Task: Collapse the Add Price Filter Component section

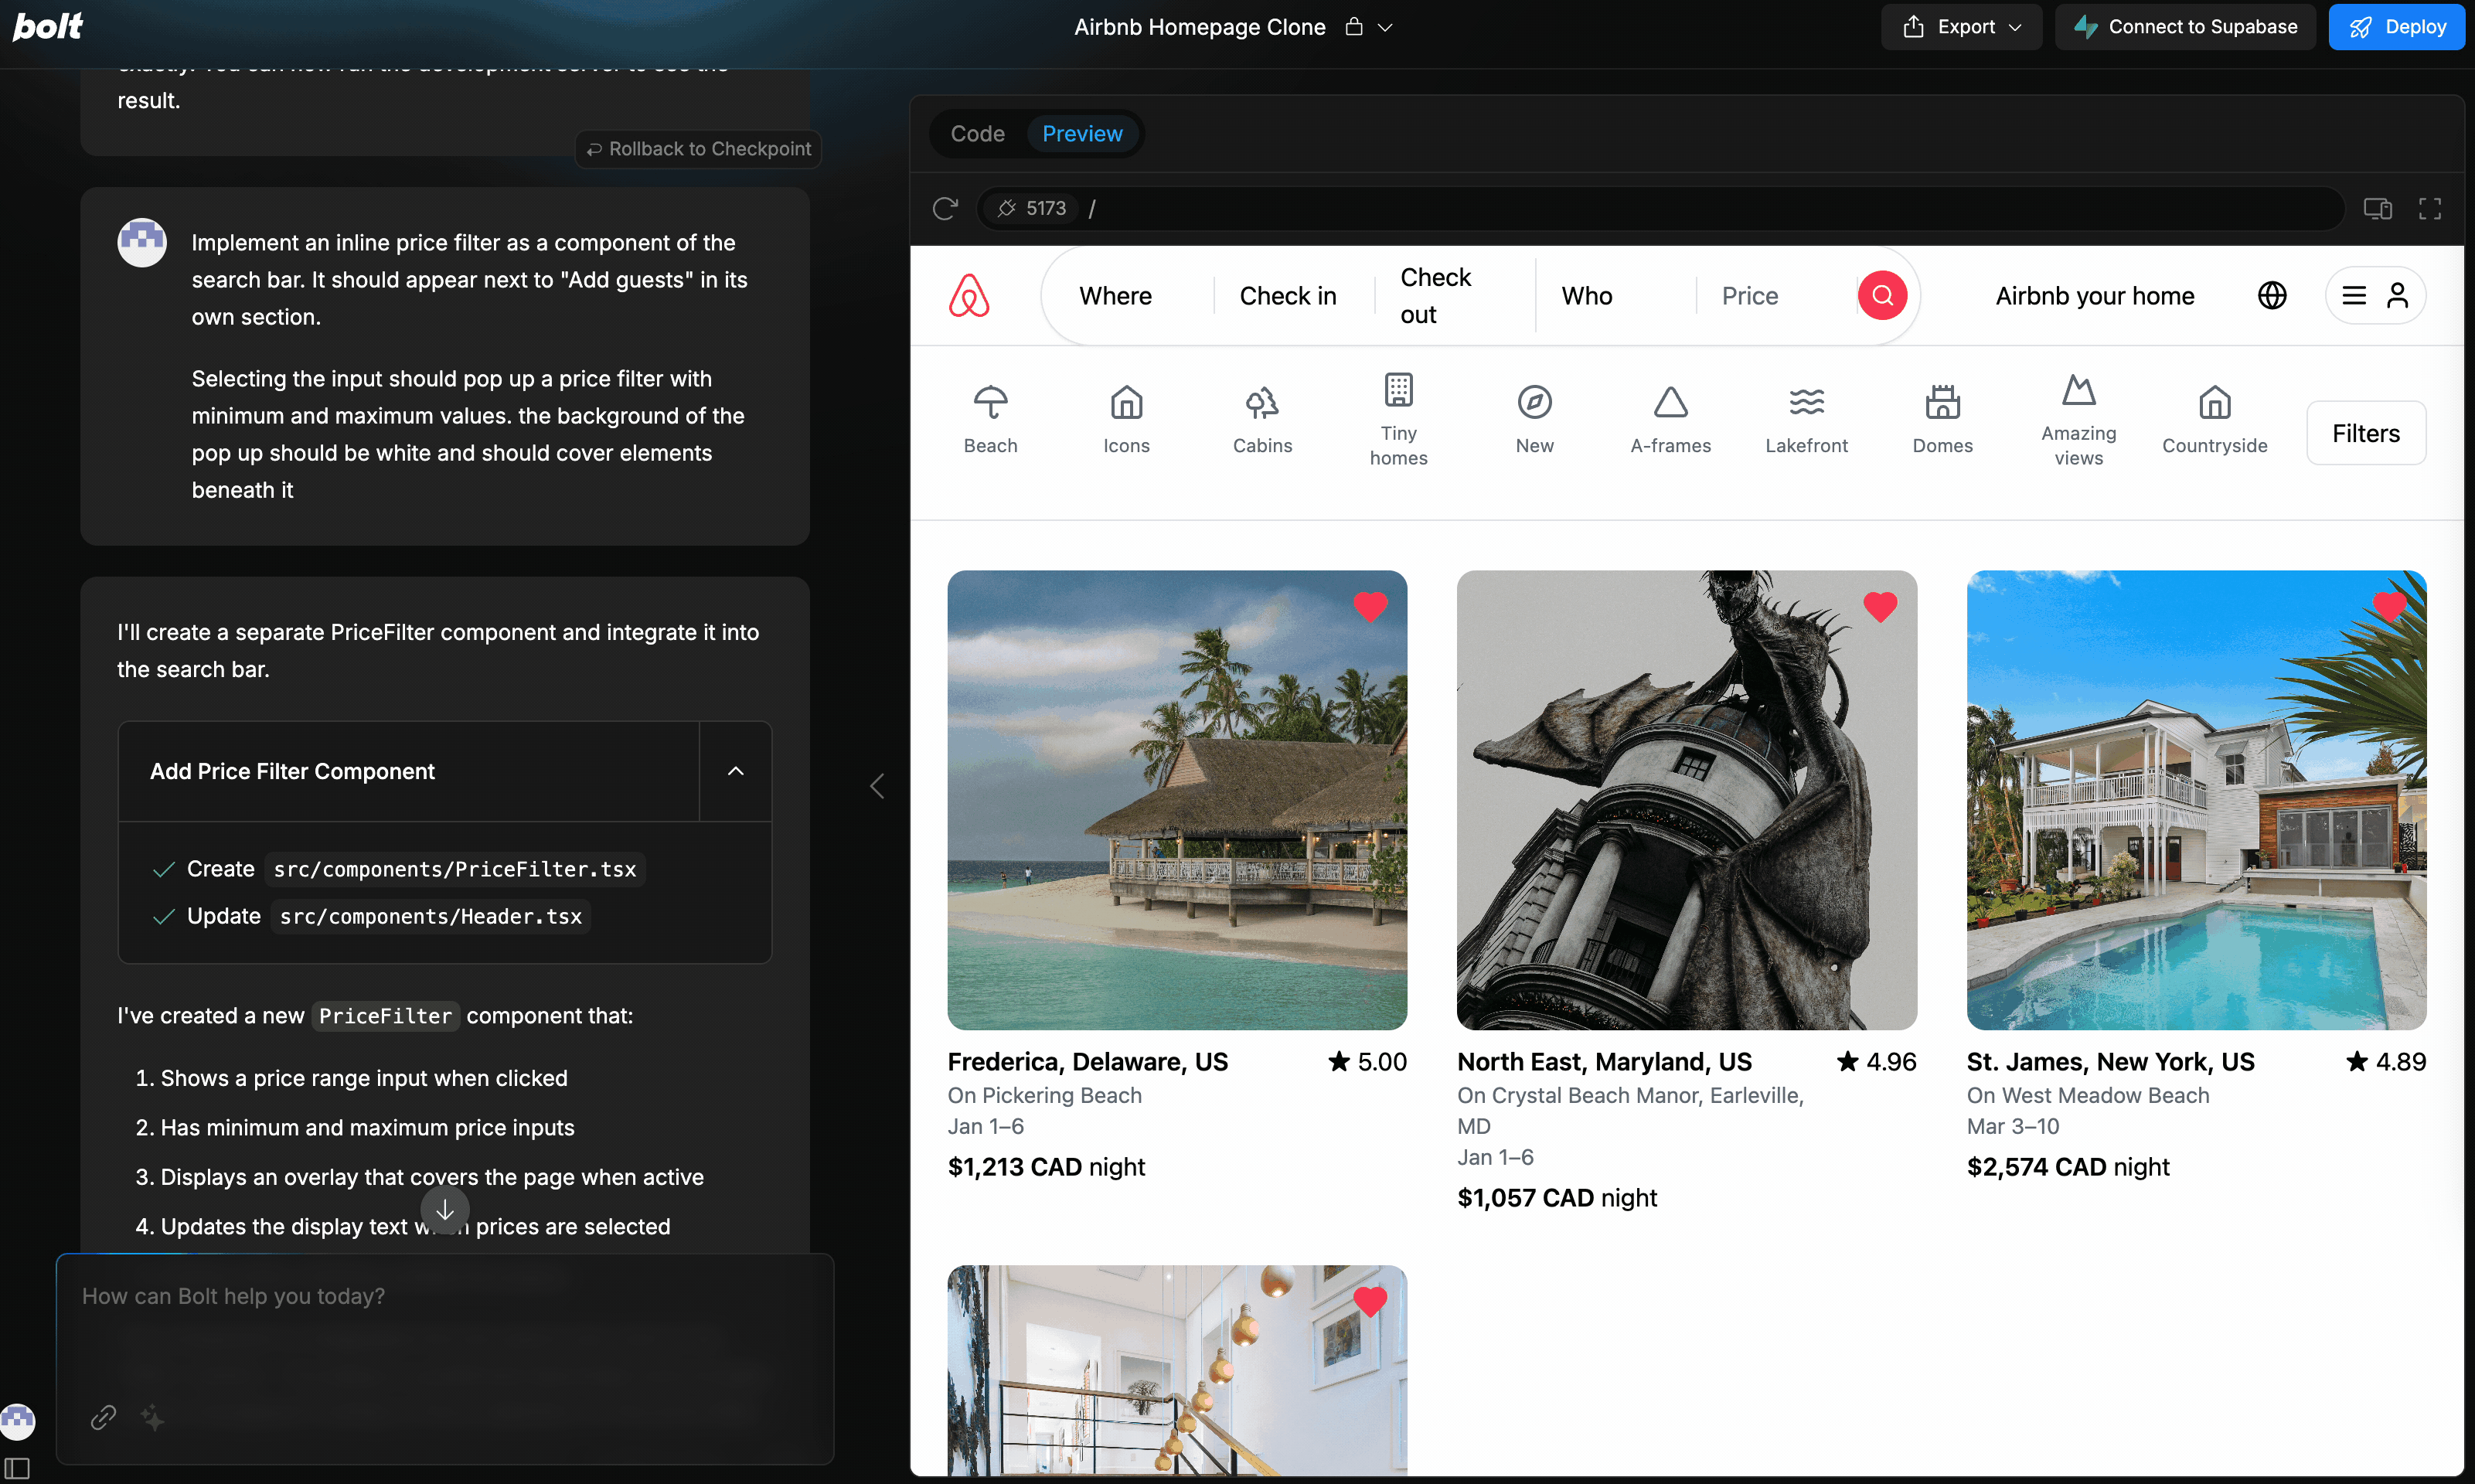Action: (x=735, y=771)
